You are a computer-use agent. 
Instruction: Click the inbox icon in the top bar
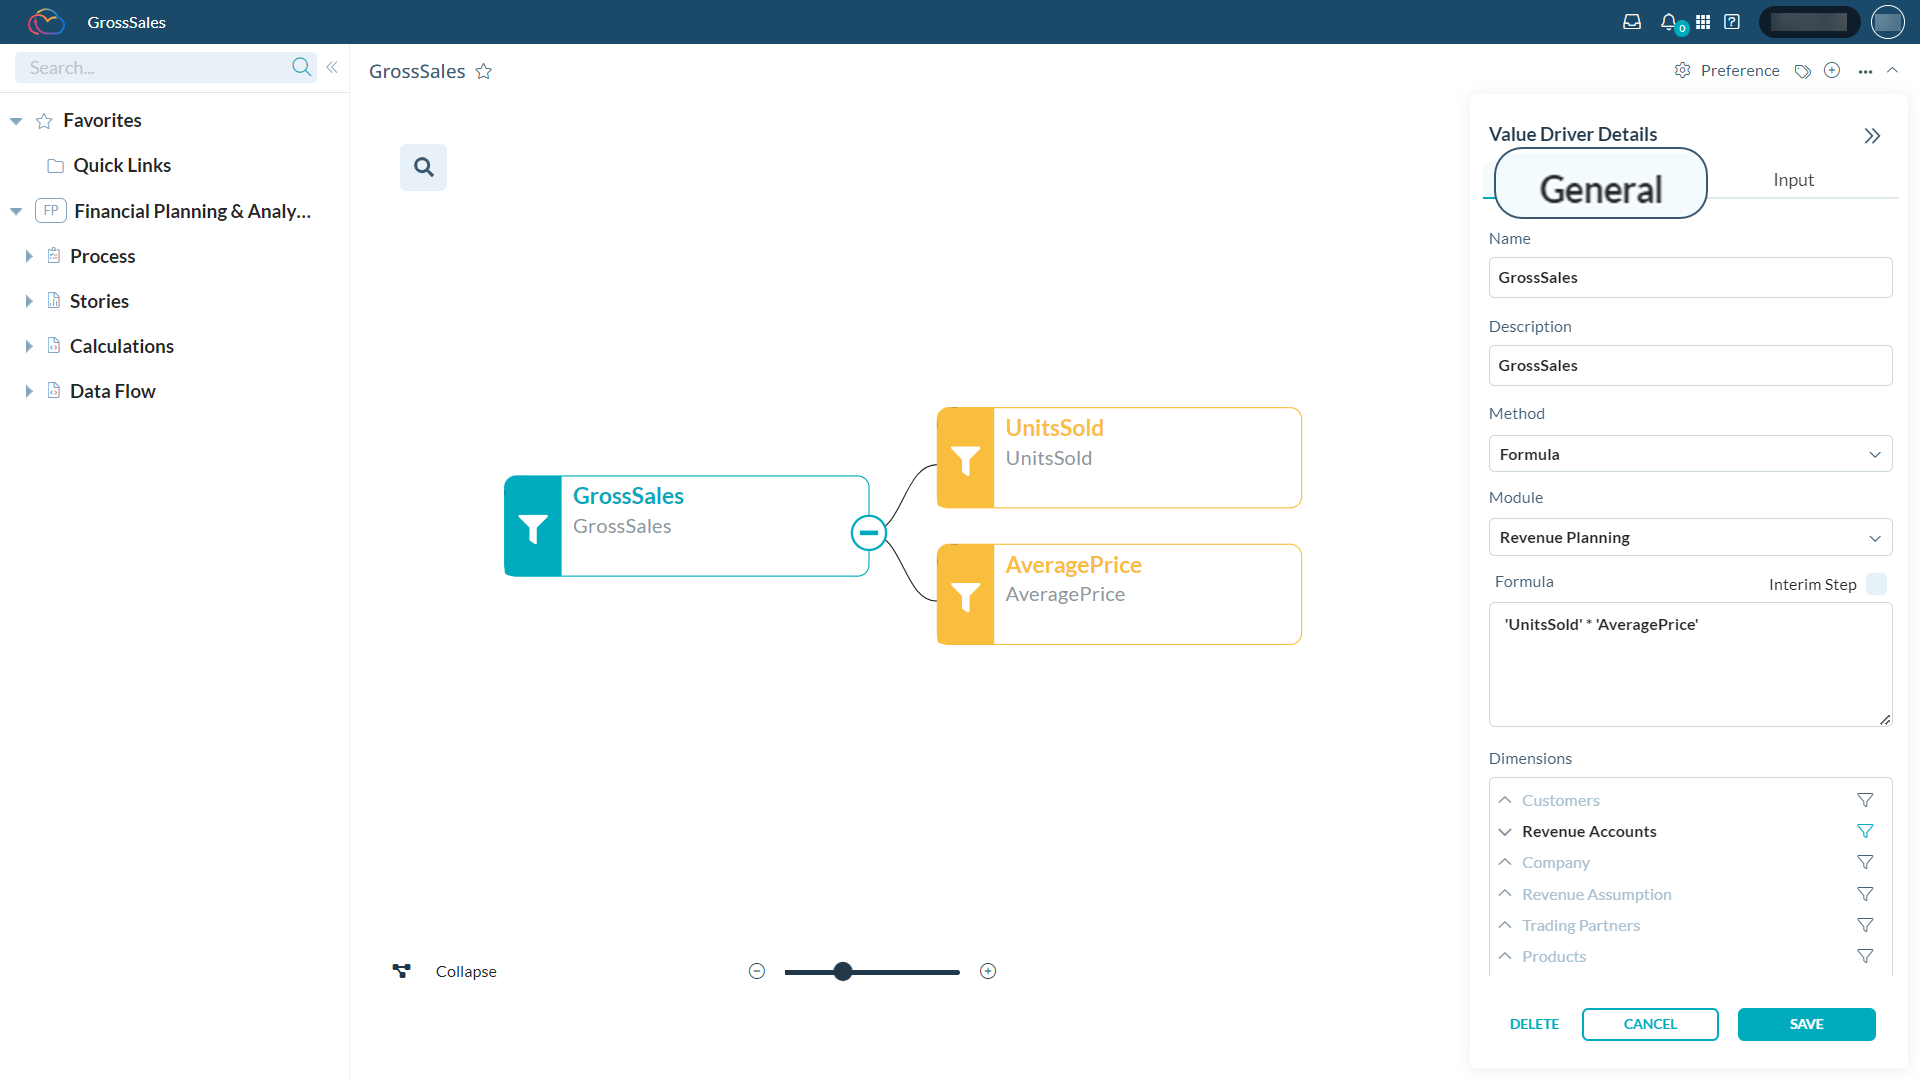(1632, 21)
